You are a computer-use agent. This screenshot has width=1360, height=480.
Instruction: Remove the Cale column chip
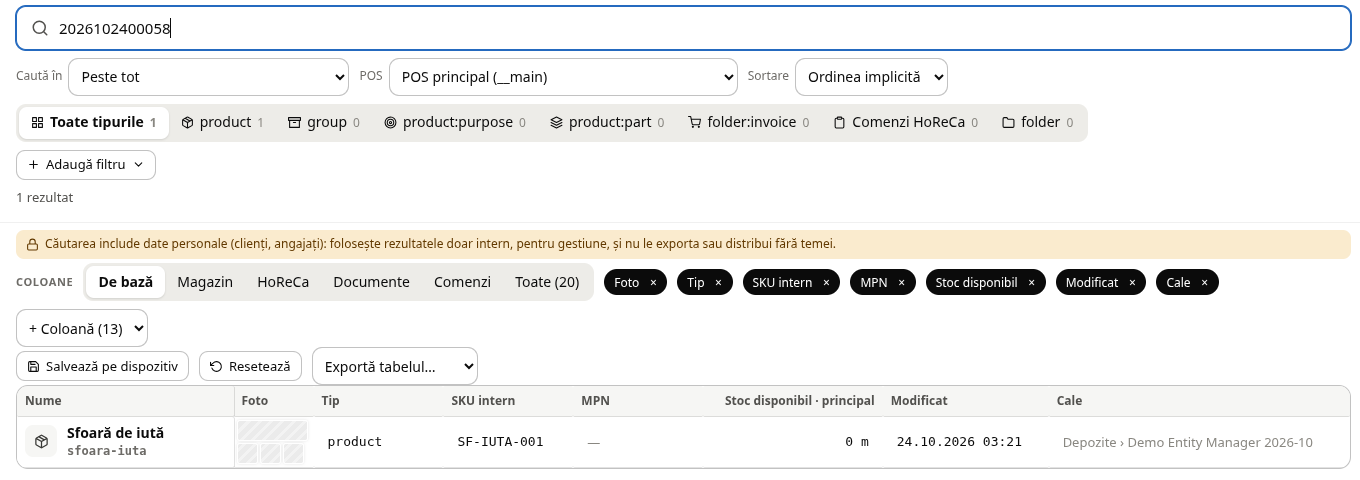coord(1204,283)
